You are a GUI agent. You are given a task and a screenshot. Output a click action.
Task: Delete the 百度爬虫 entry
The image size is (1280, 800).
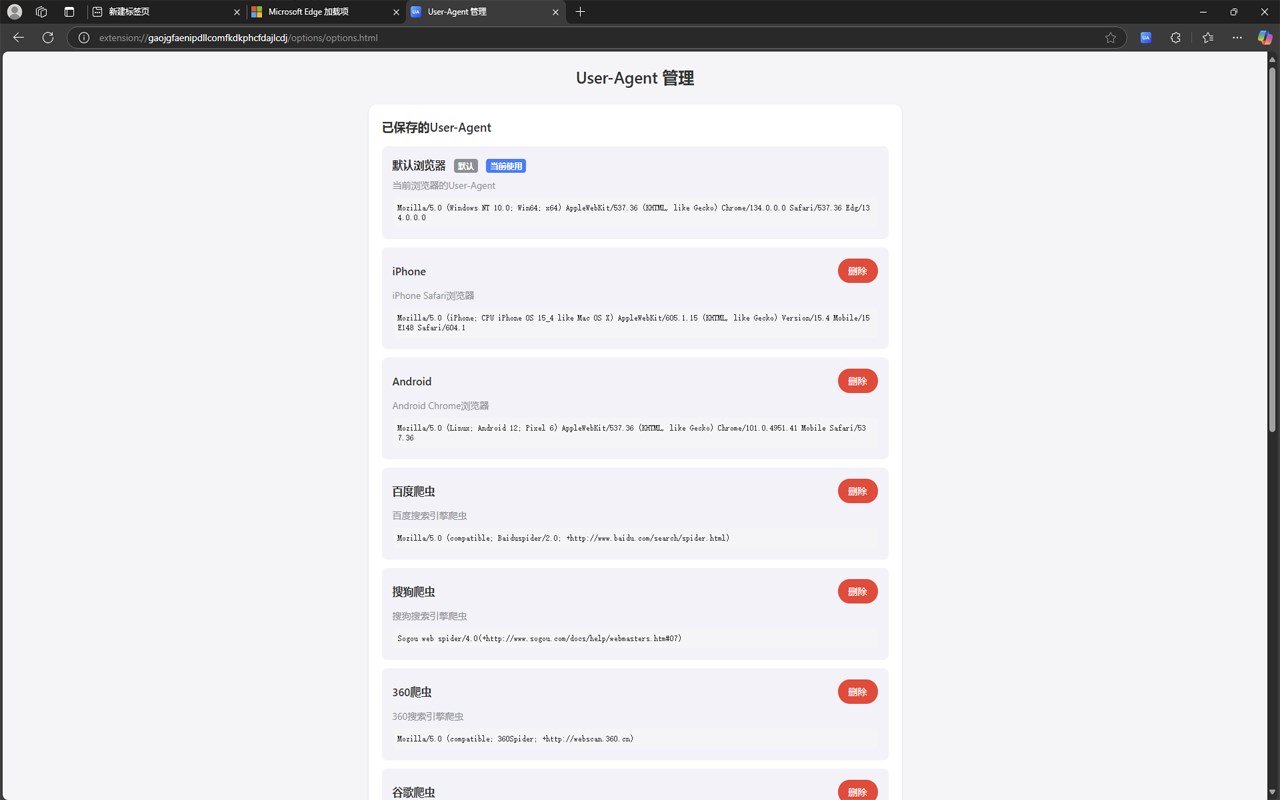point(857,491)
